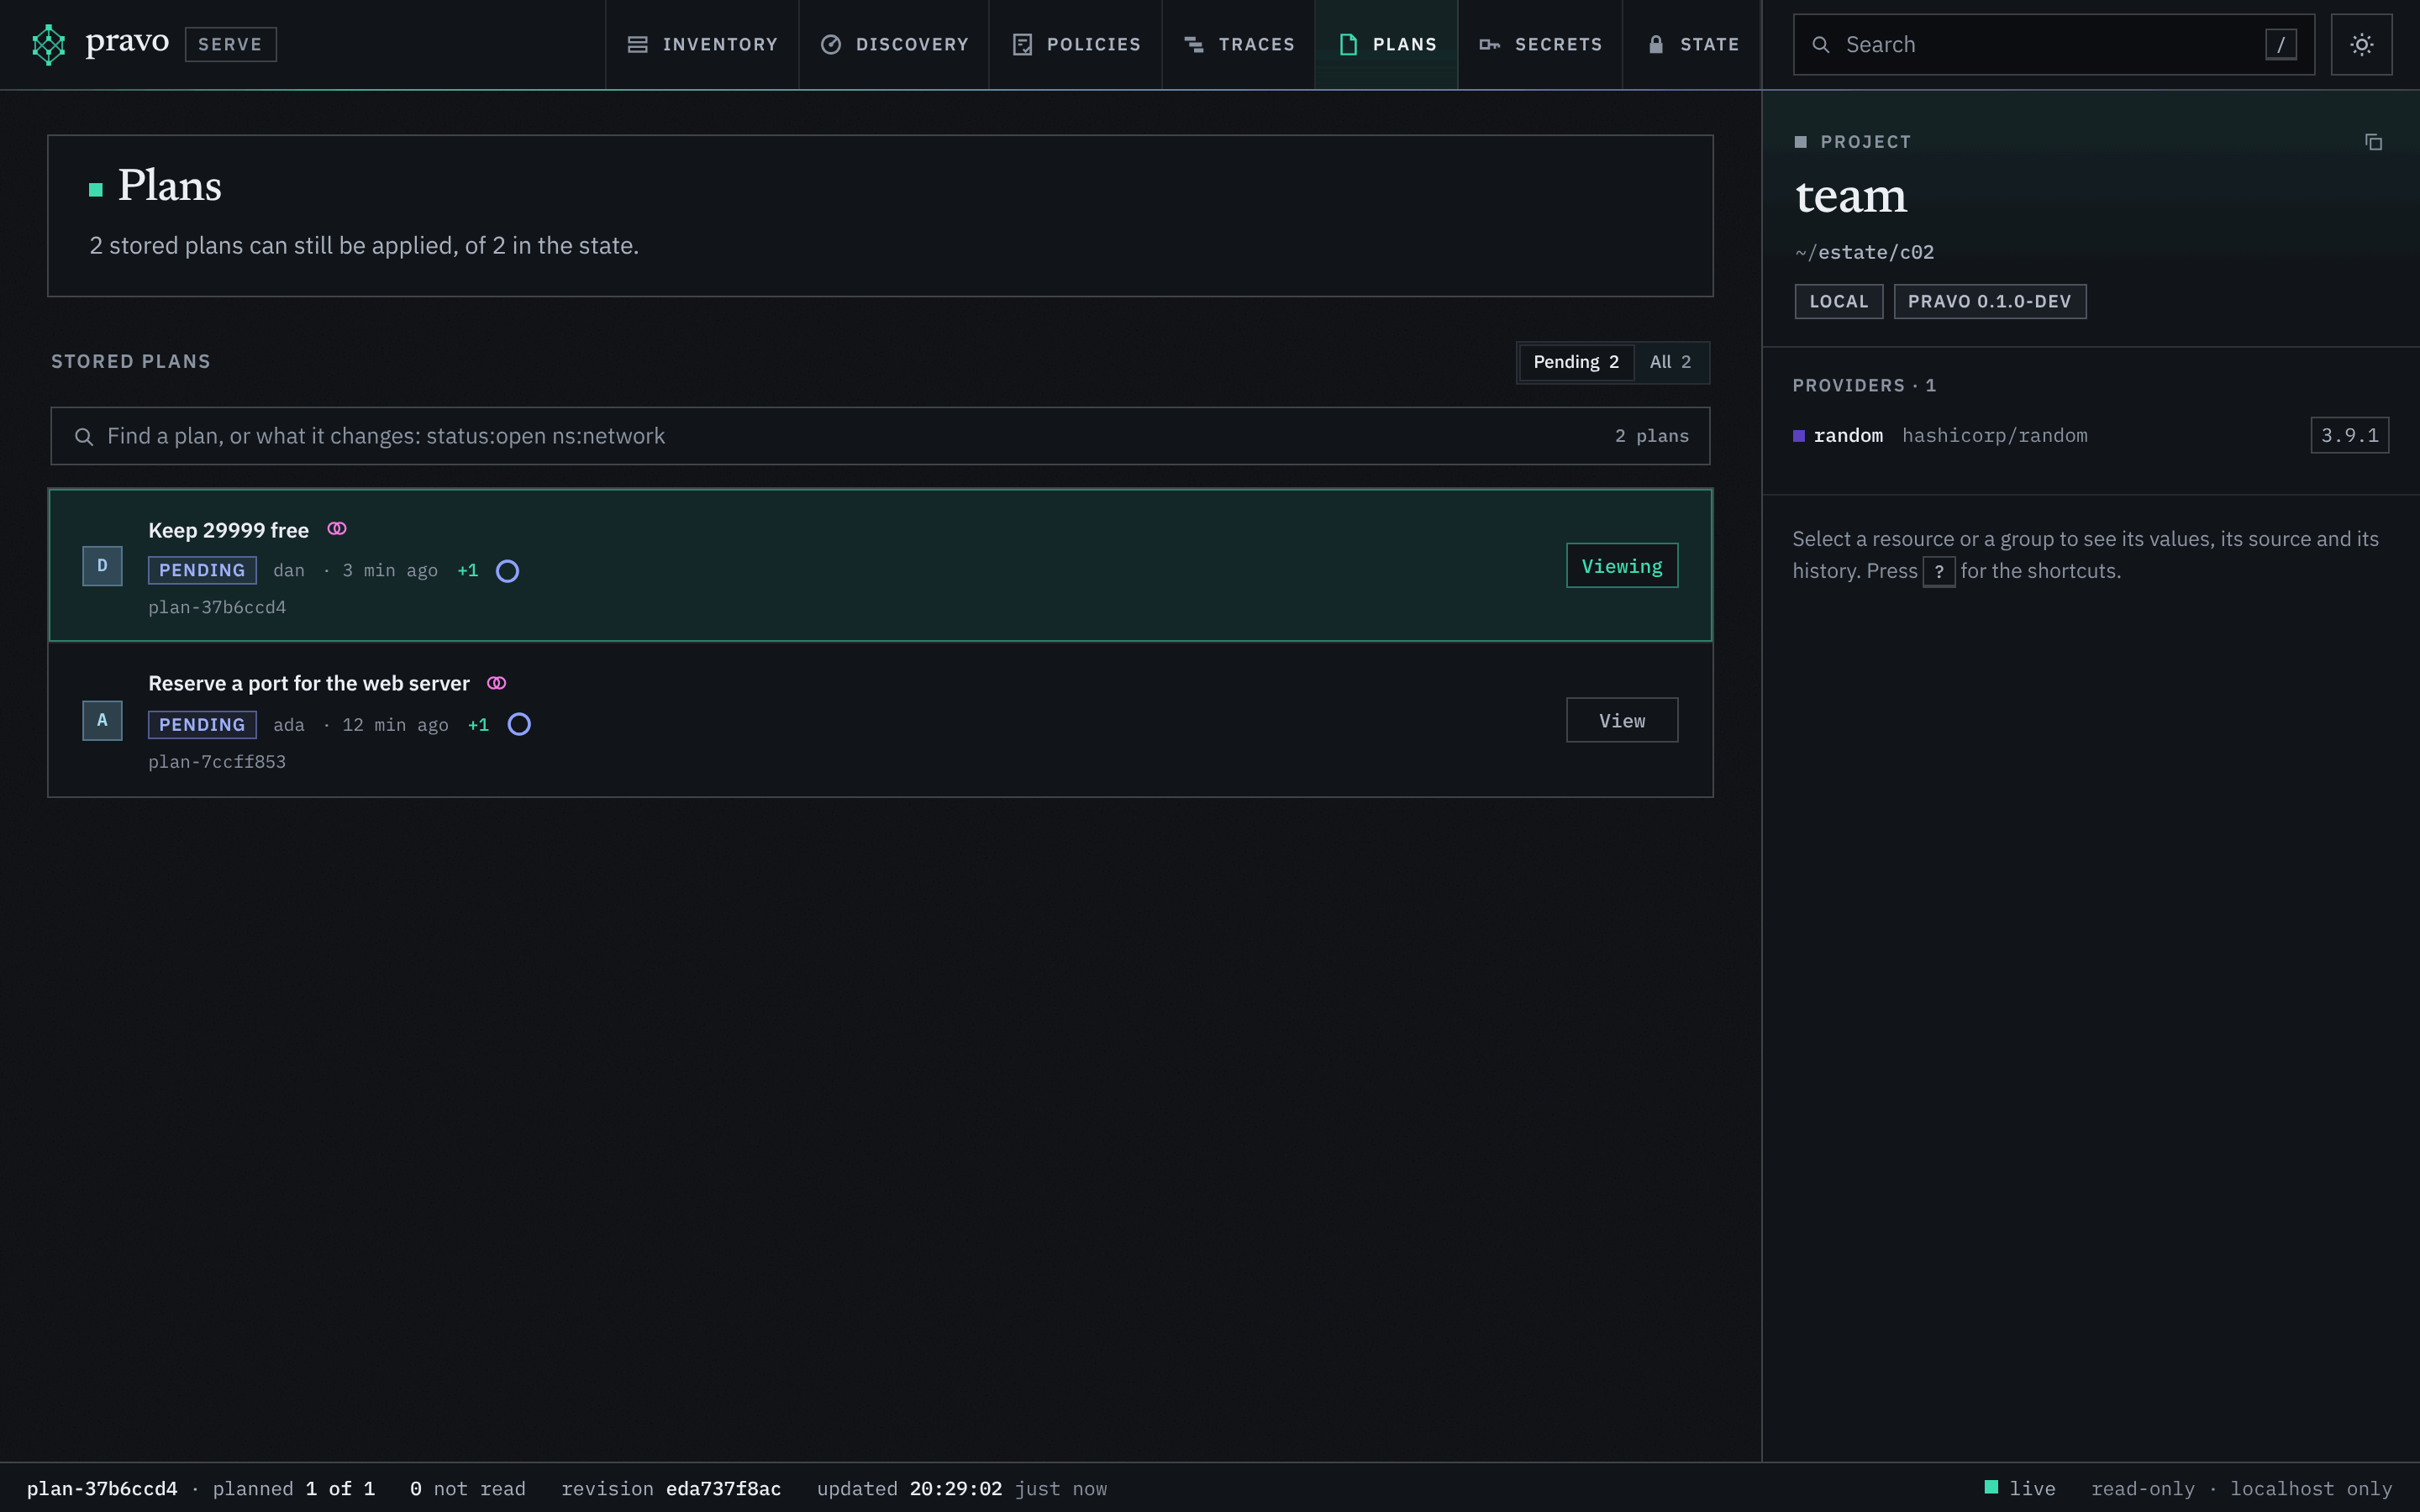Click the PRAVO 0.1.0-DEV version badge

click(x=1990, y=301)
